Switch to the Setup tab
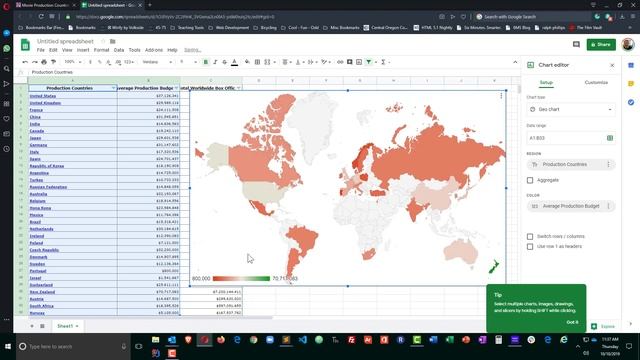Image resolution: width=640 pixels, height=360 pixels. [546, 82]
